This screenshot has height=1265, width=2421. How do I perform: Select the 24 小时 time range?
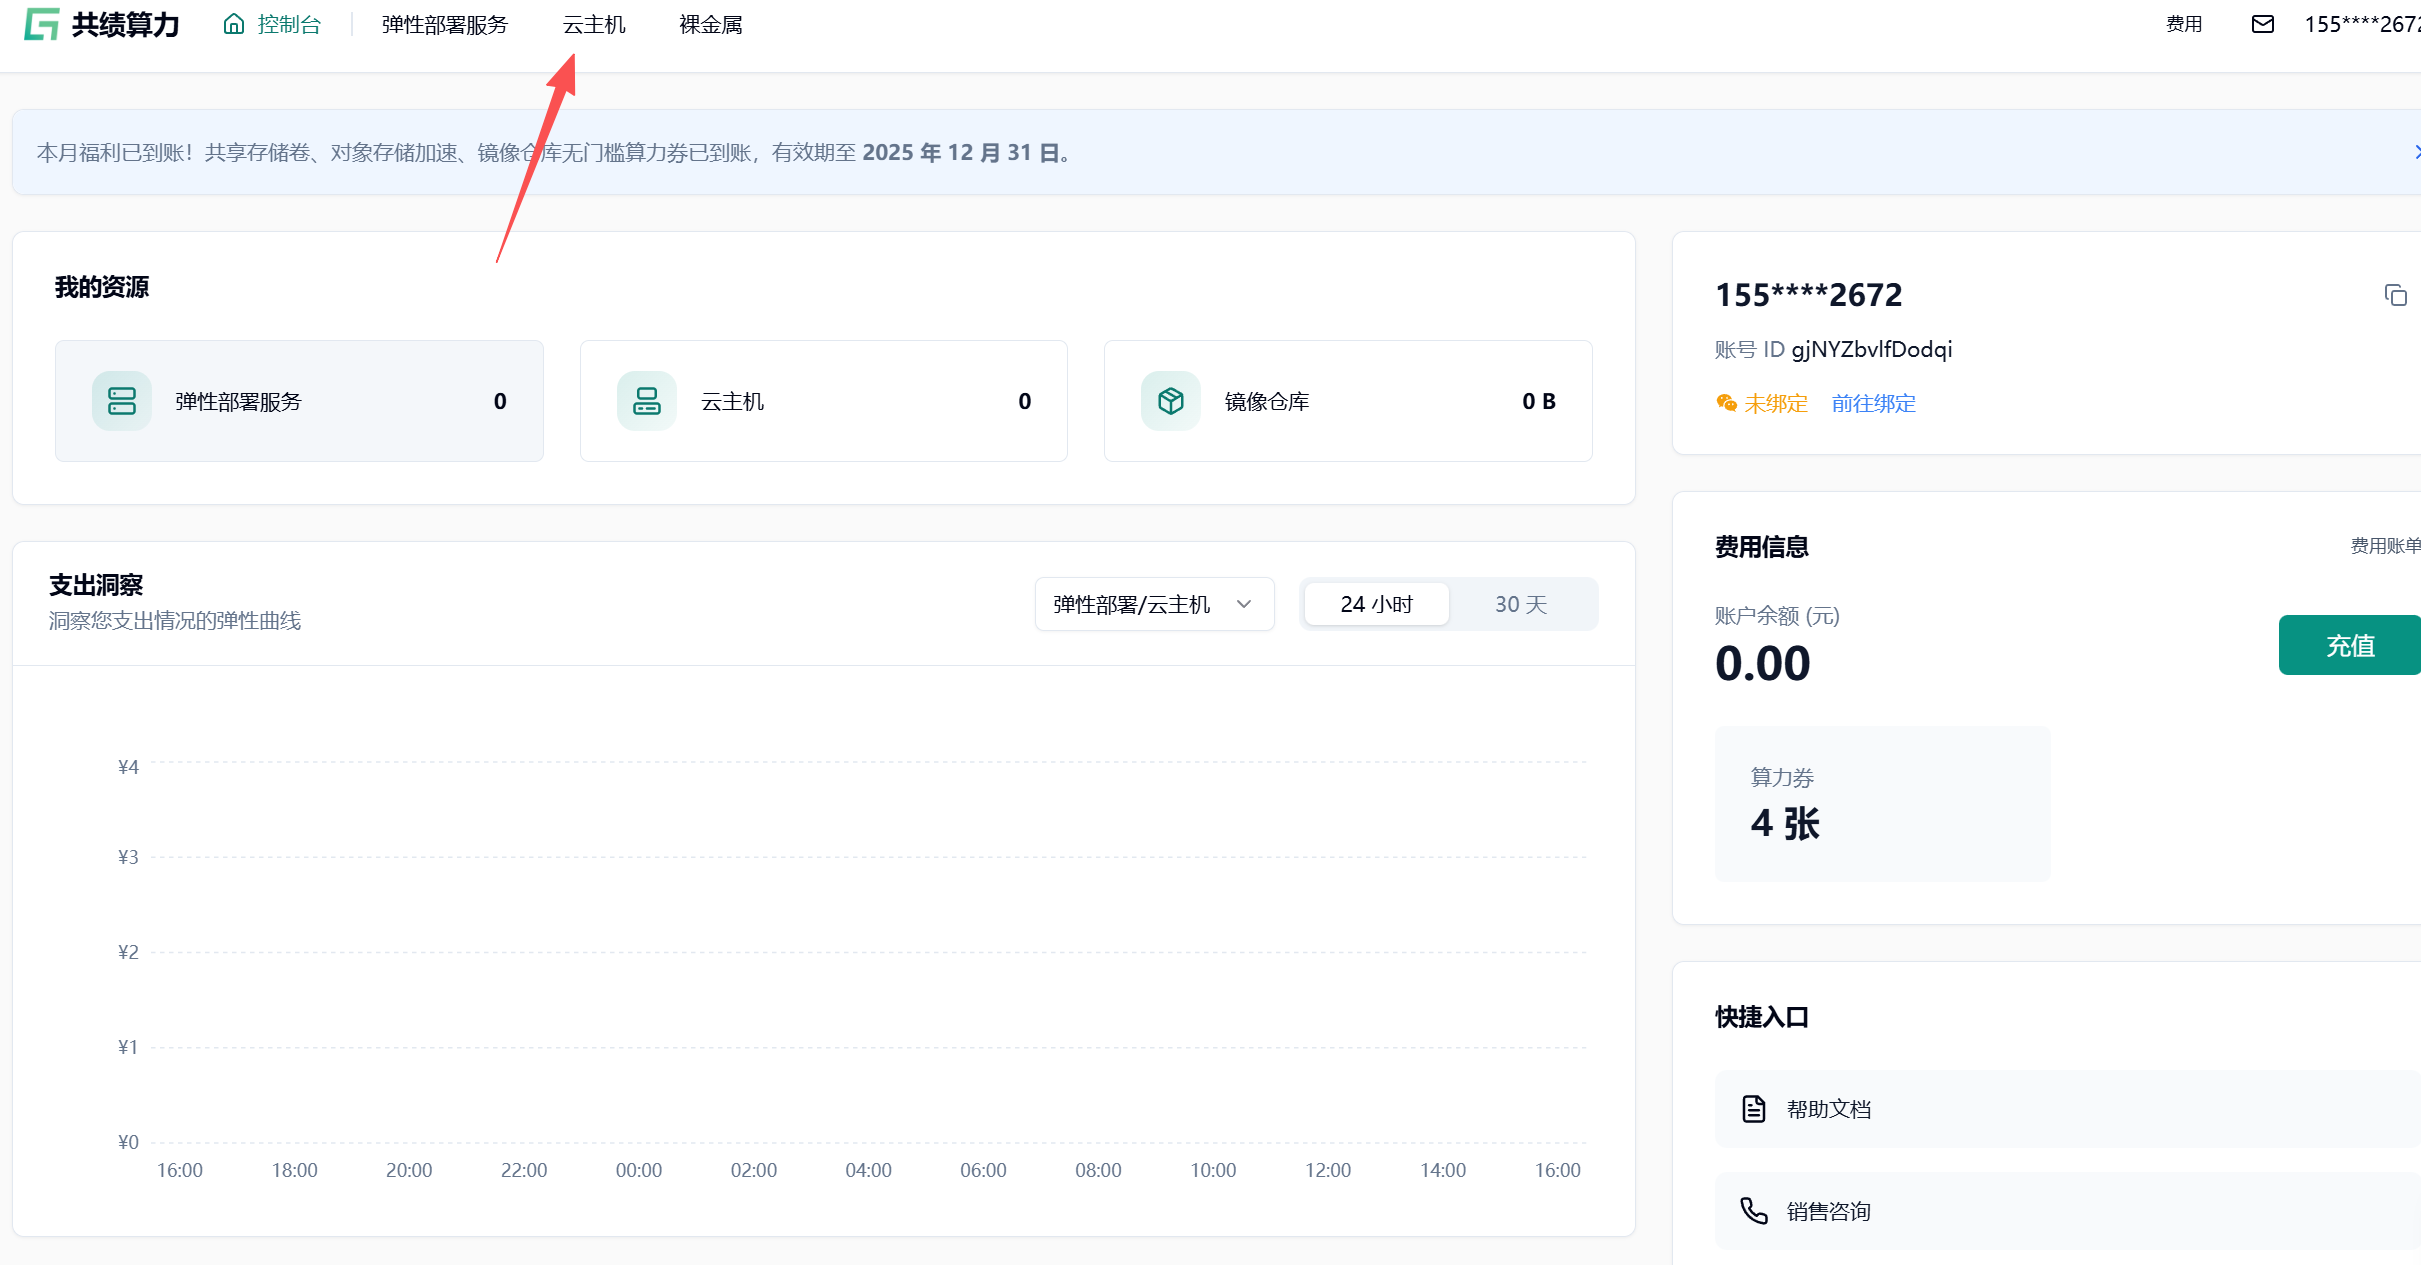click(x=1376, y=604)
